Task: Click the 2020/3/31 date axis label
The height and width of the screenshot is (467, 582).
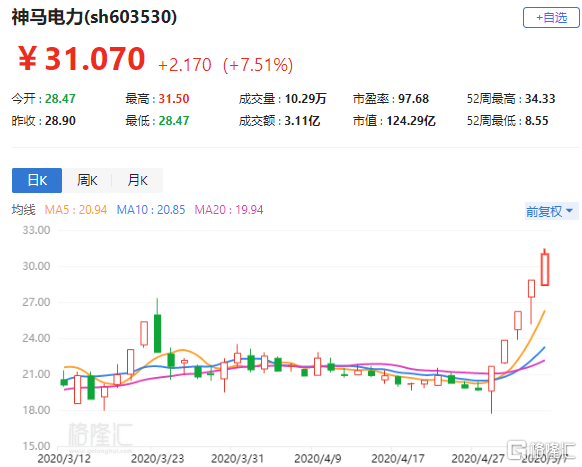Action: 237,458
